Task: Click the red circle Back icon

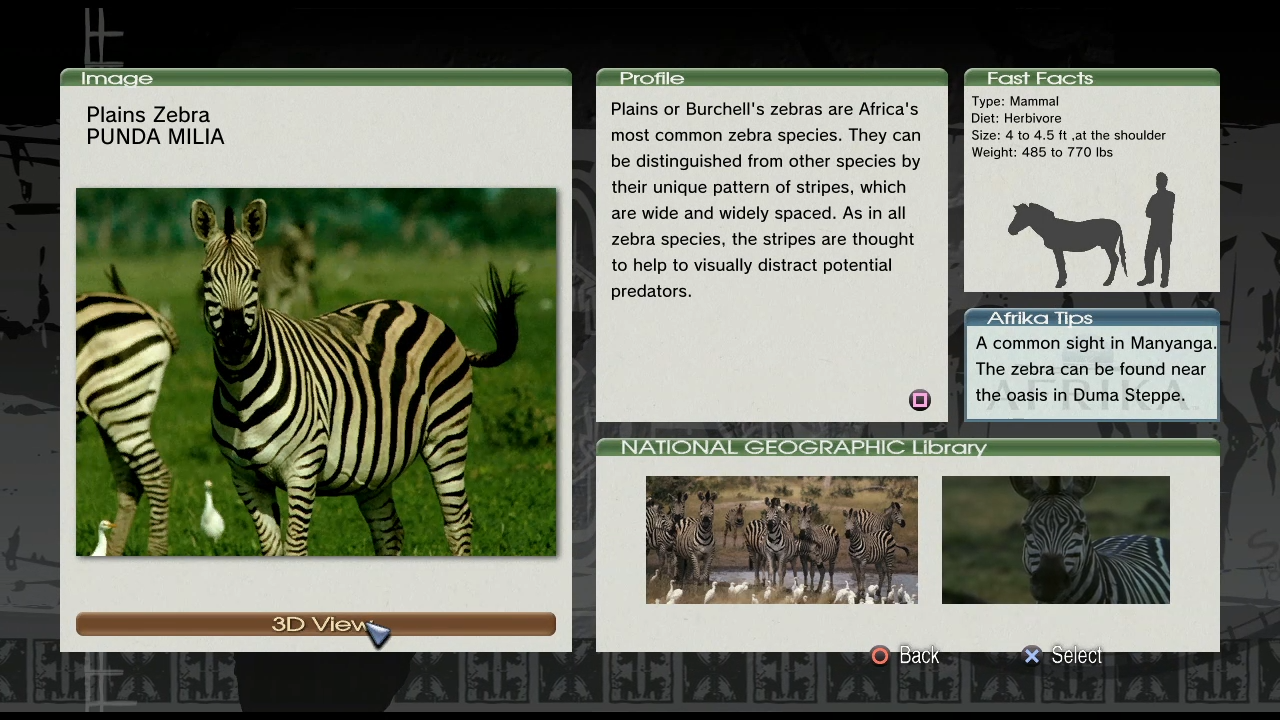Action: tap(880, 655)
